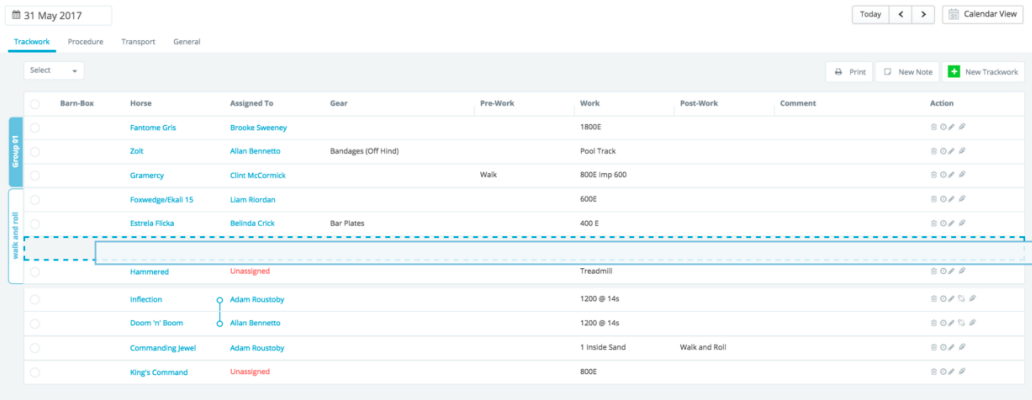This screenshot has width=1032, height=400.
Task: Click the pencil edit icon for Zolt
Action: [x=952, y=152]
